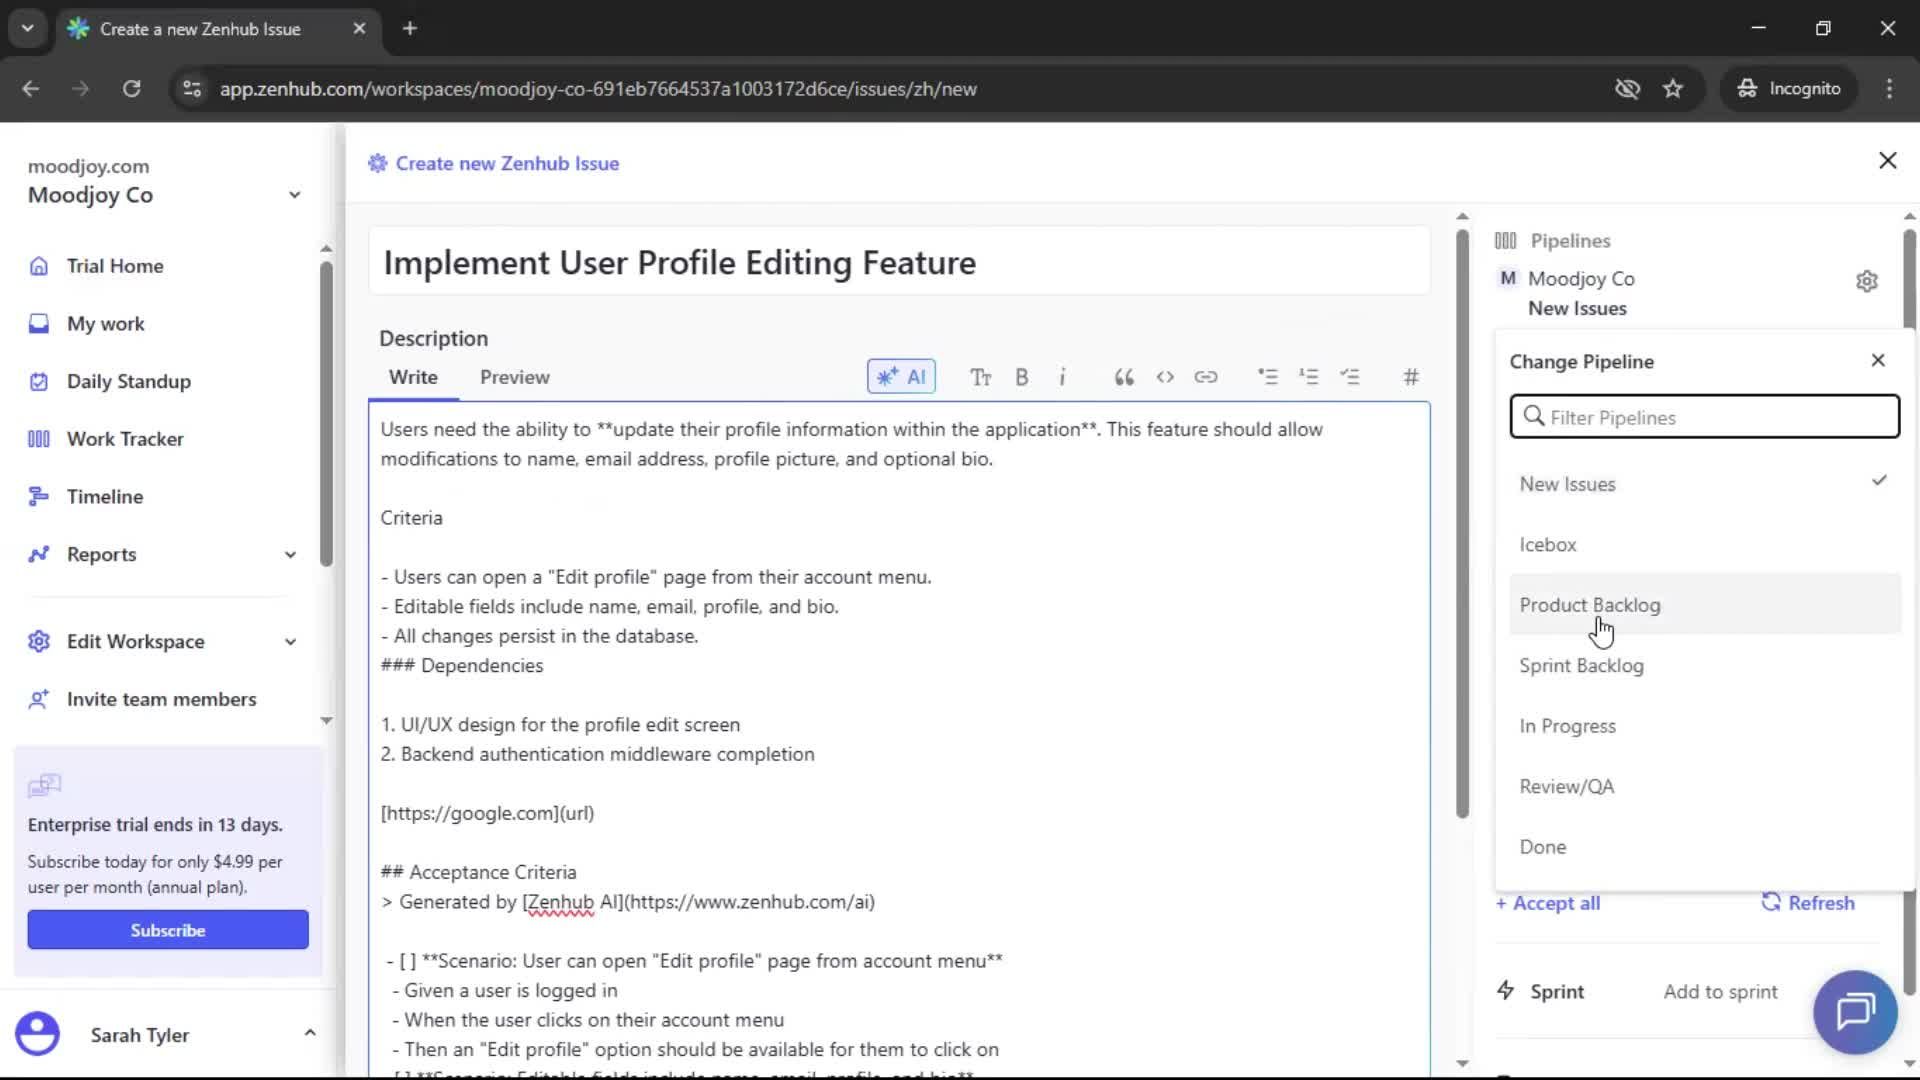The image size is (1920, 1080).
Task: Insert a link in description
Action: (x=1207, y=377)
